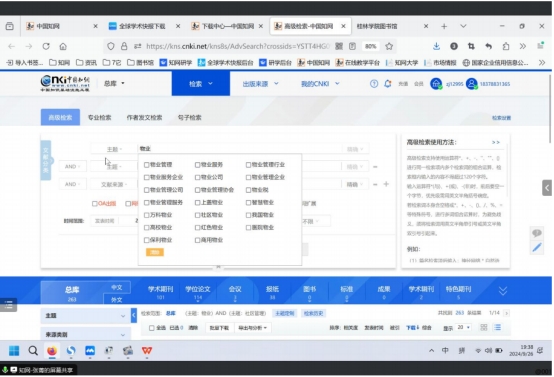This screenshot has height=377, width=554.
Task: Open Windows Start menu
Action: click(14, 351)
